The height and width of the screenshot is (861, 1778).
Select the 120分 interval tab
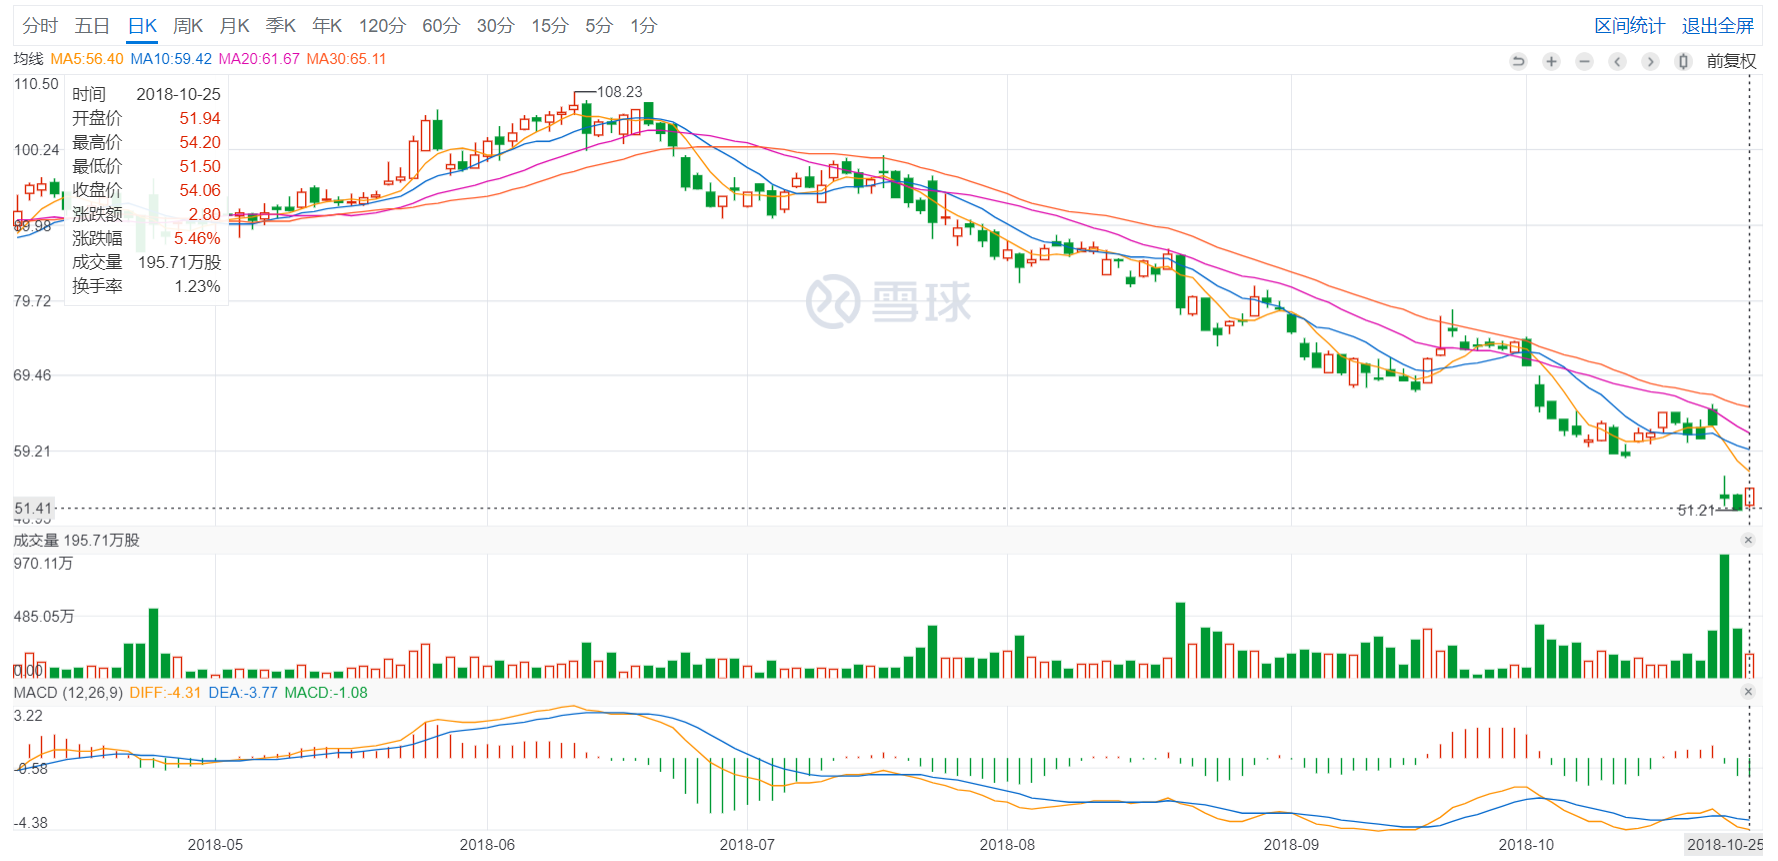[x=382, y=26]
